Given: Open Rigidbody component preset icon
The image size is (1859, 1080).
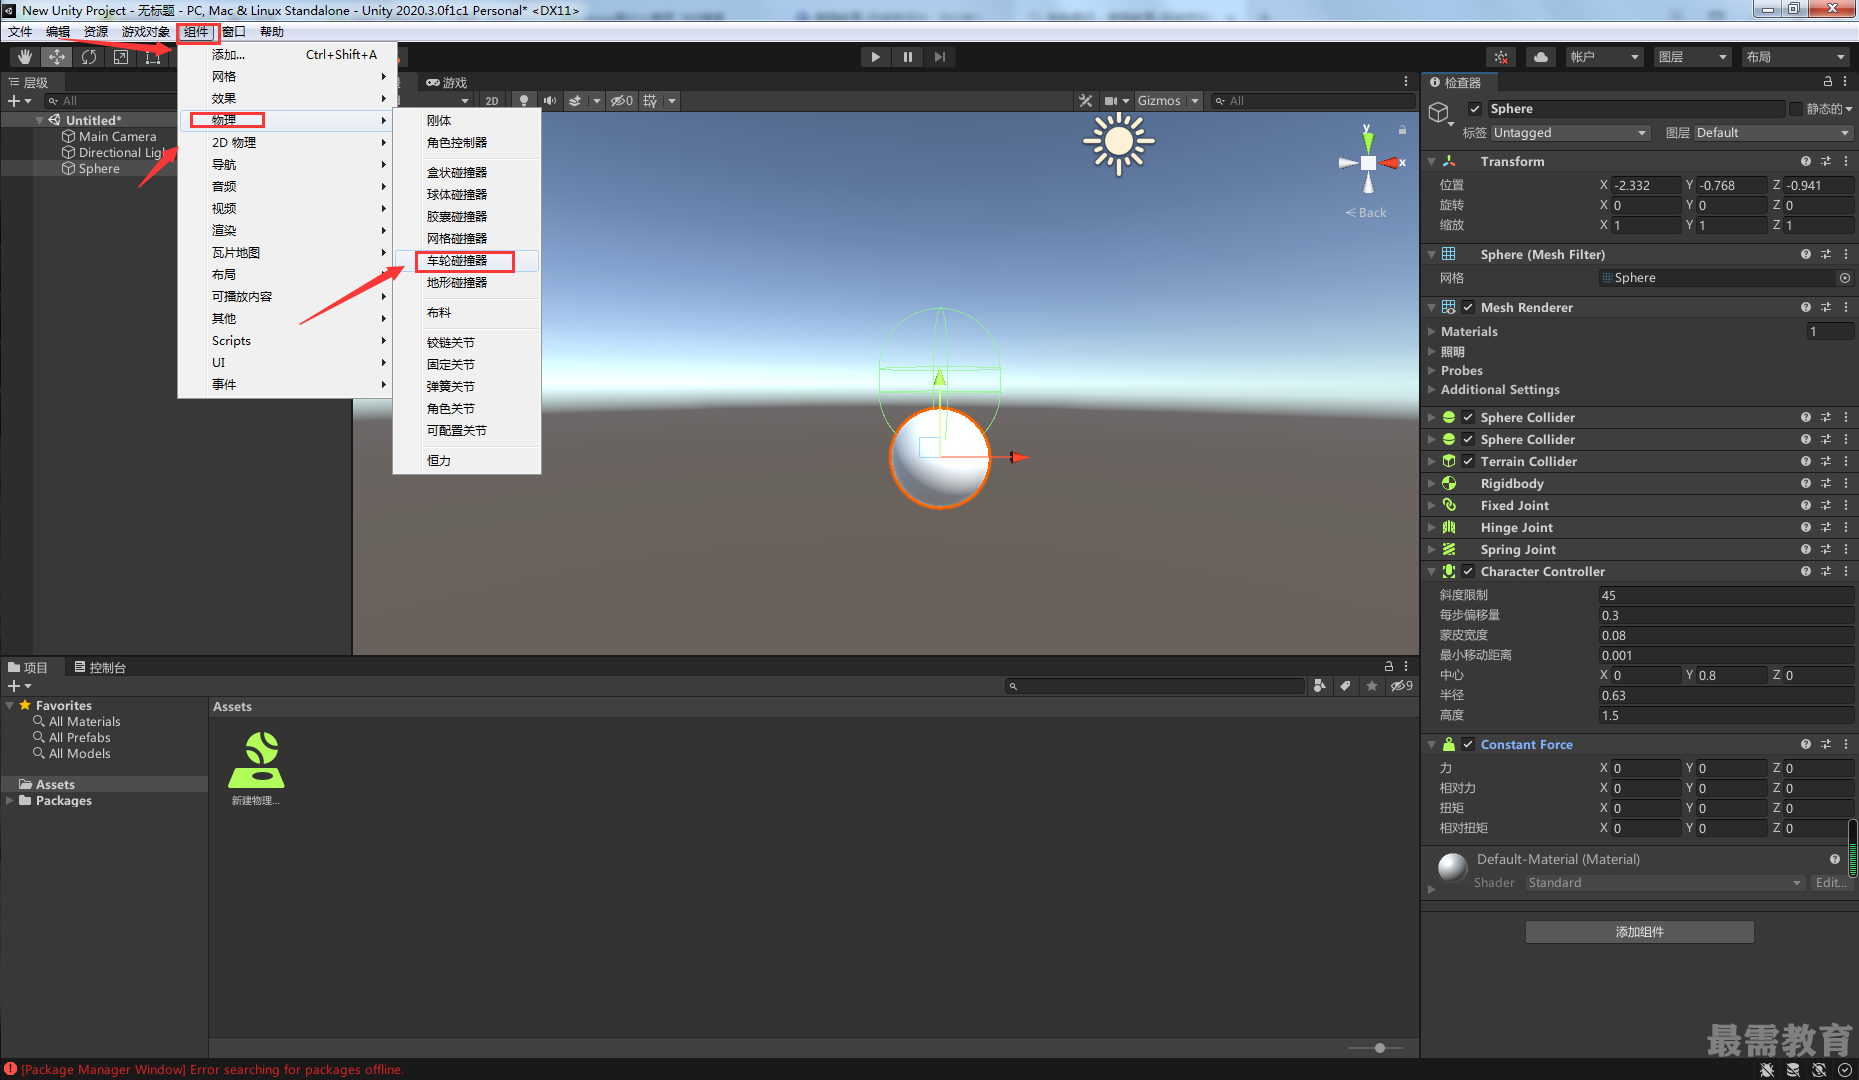Looking at the screenshot, I should tap(1826, 484).
